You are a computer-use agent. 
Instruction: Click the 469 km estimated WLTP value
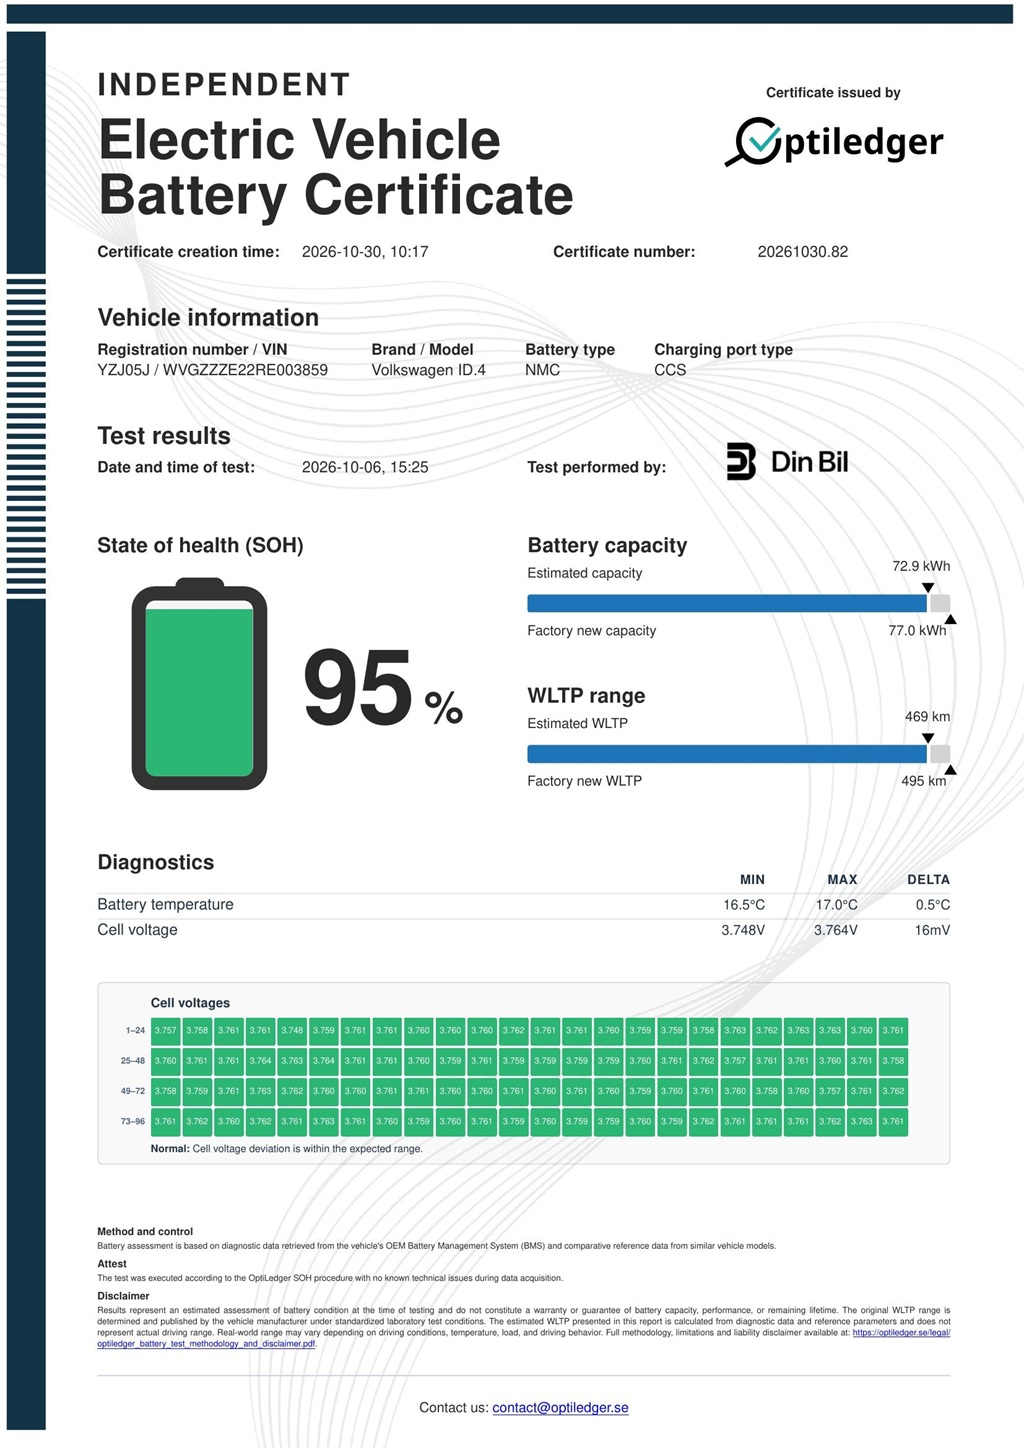(927, 717)
